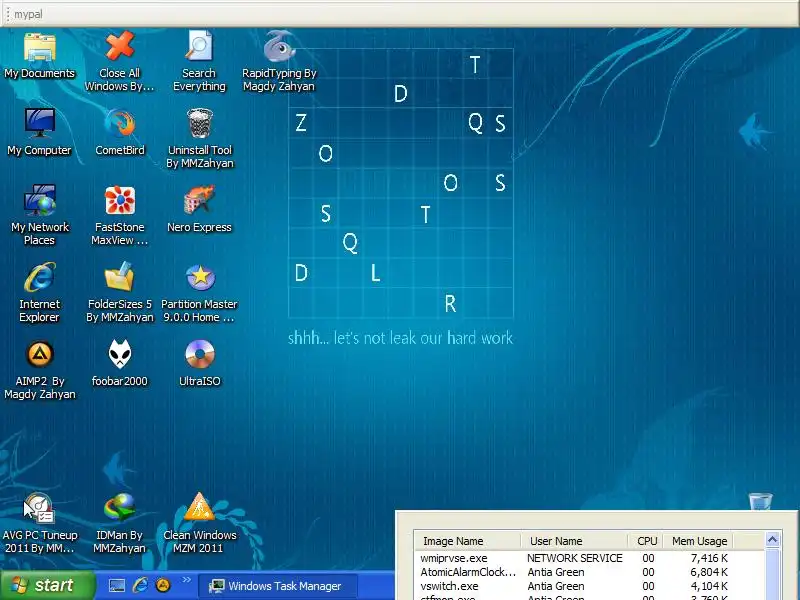Open FolderSizes 5 By MMZahyan
The width and height of the screenshot is (800, 600).
119,292
